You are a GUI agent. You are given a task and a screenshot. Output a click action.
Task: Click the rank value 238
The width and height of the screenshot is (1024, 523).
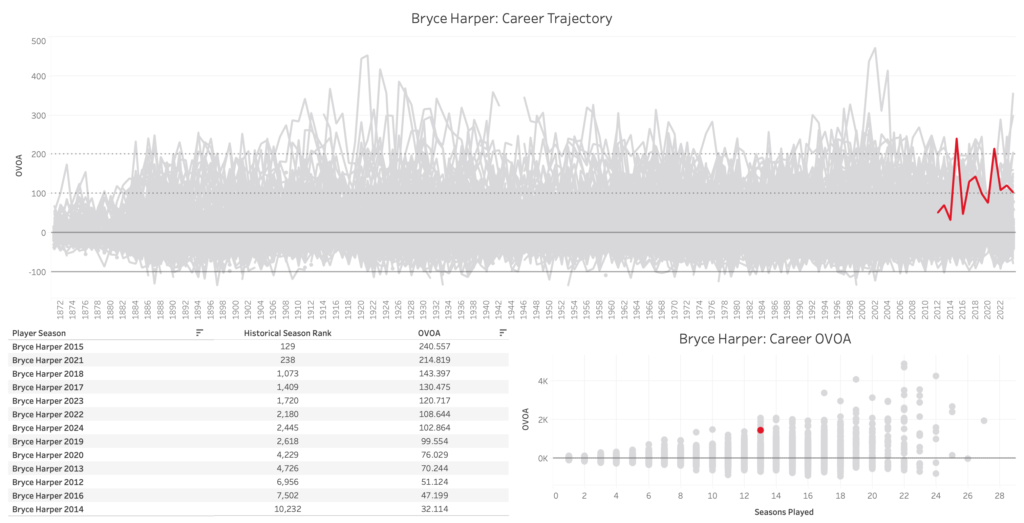click(287, 360)
